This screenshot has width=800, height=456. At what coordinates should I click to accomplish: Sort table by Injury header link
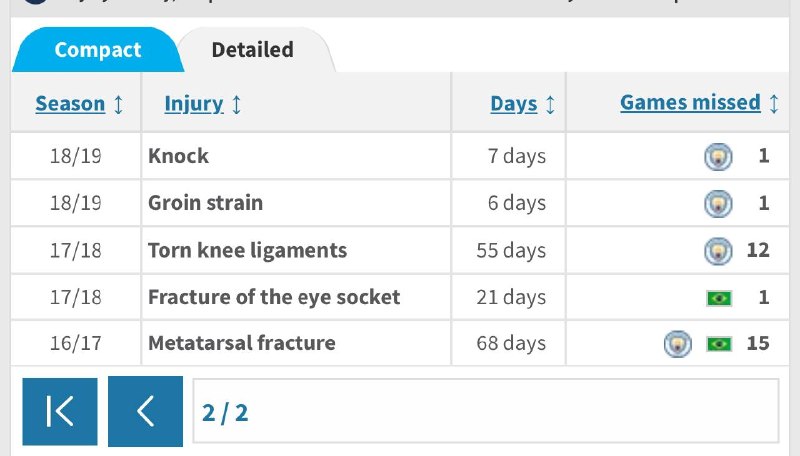(194, 104)
